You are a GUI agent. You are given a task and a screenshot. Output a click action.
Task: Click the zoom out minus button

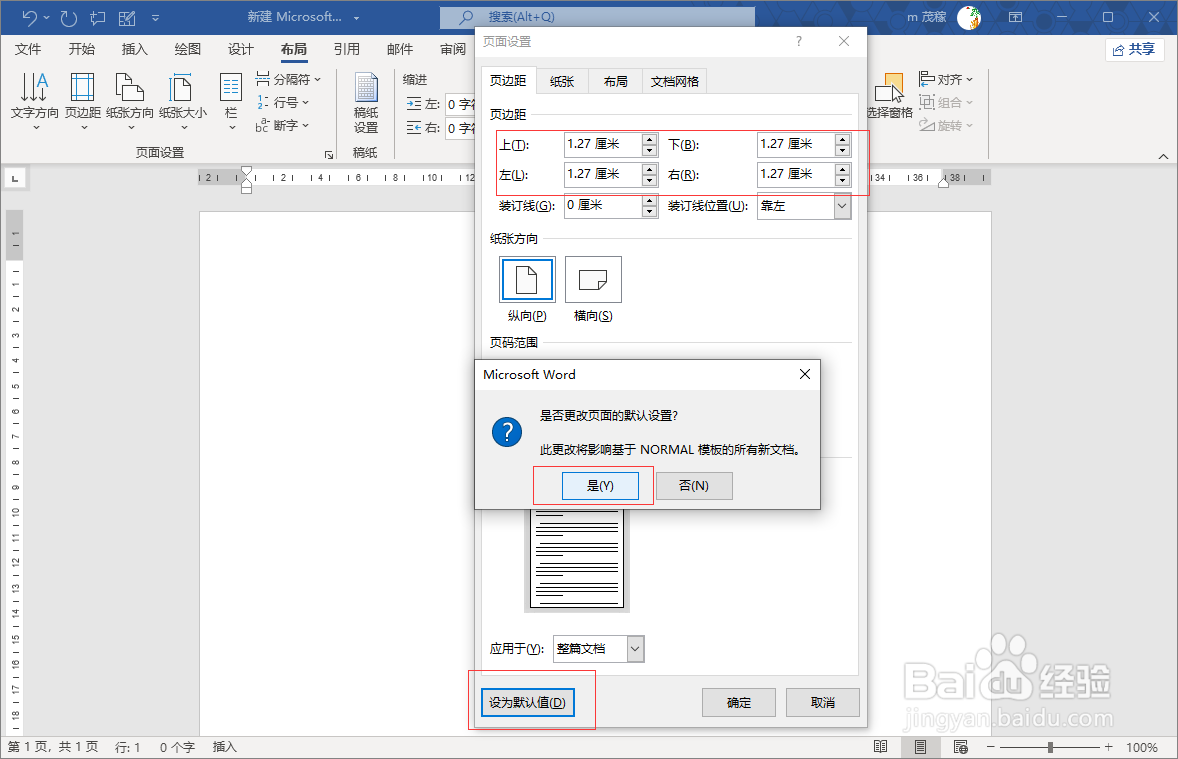991,747
